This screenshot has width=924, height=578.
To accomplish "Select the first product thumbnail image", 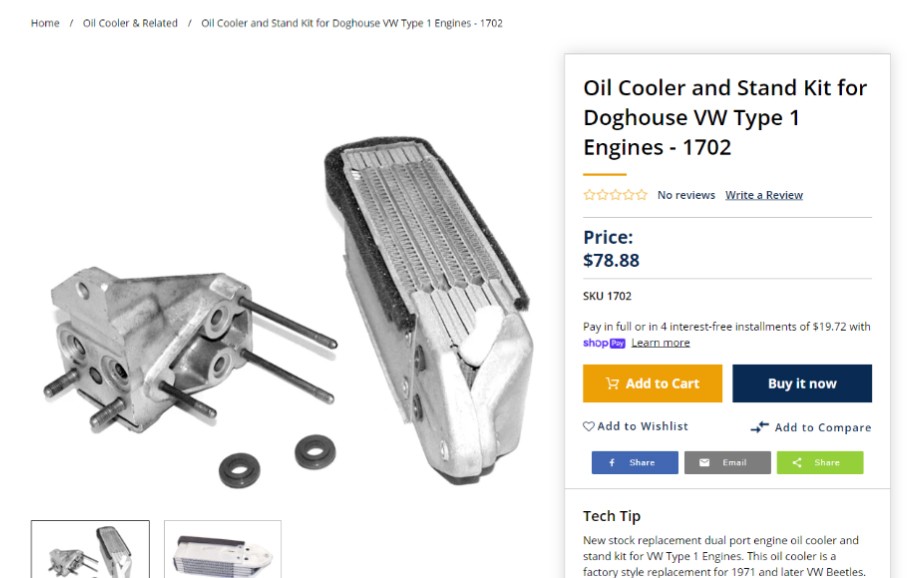I will tap(90, 549).
